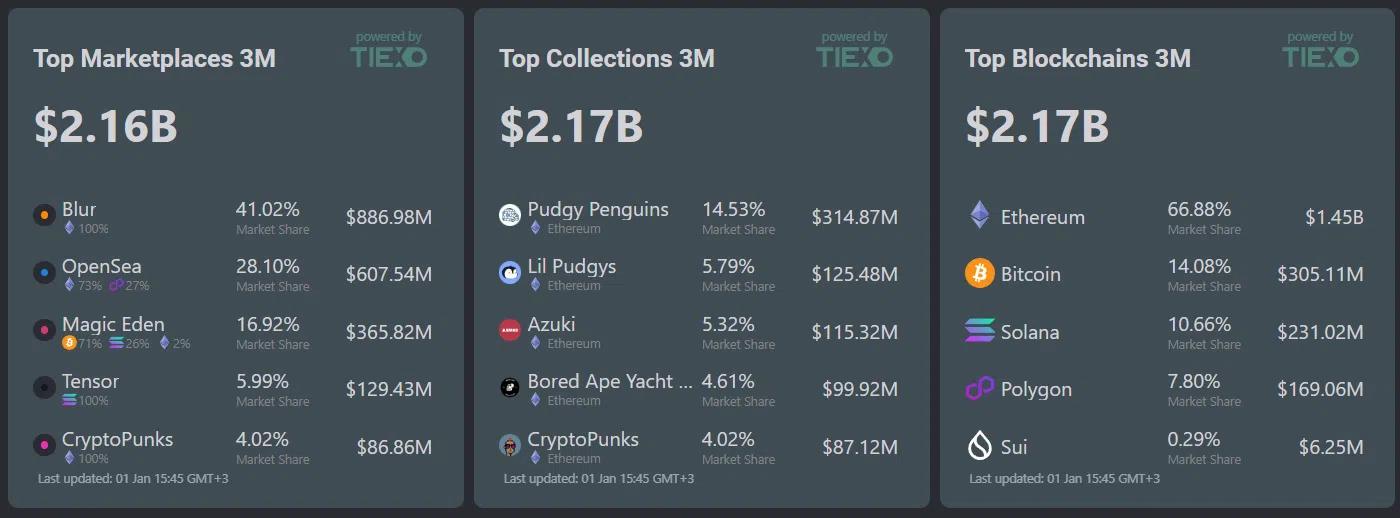
Task: Click the Sui droplet logo icon
Action: click(979, 446)
